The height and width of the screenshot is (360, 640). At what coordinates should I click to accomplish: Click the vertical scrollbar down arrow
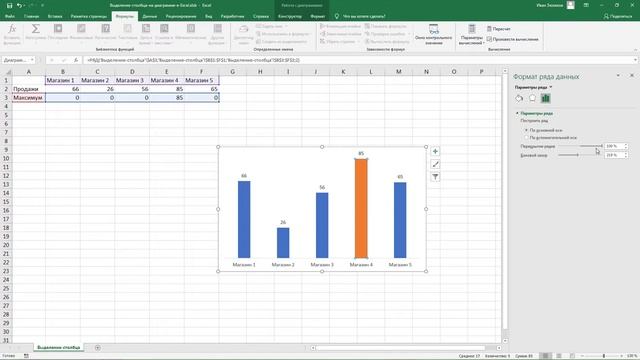505,340
